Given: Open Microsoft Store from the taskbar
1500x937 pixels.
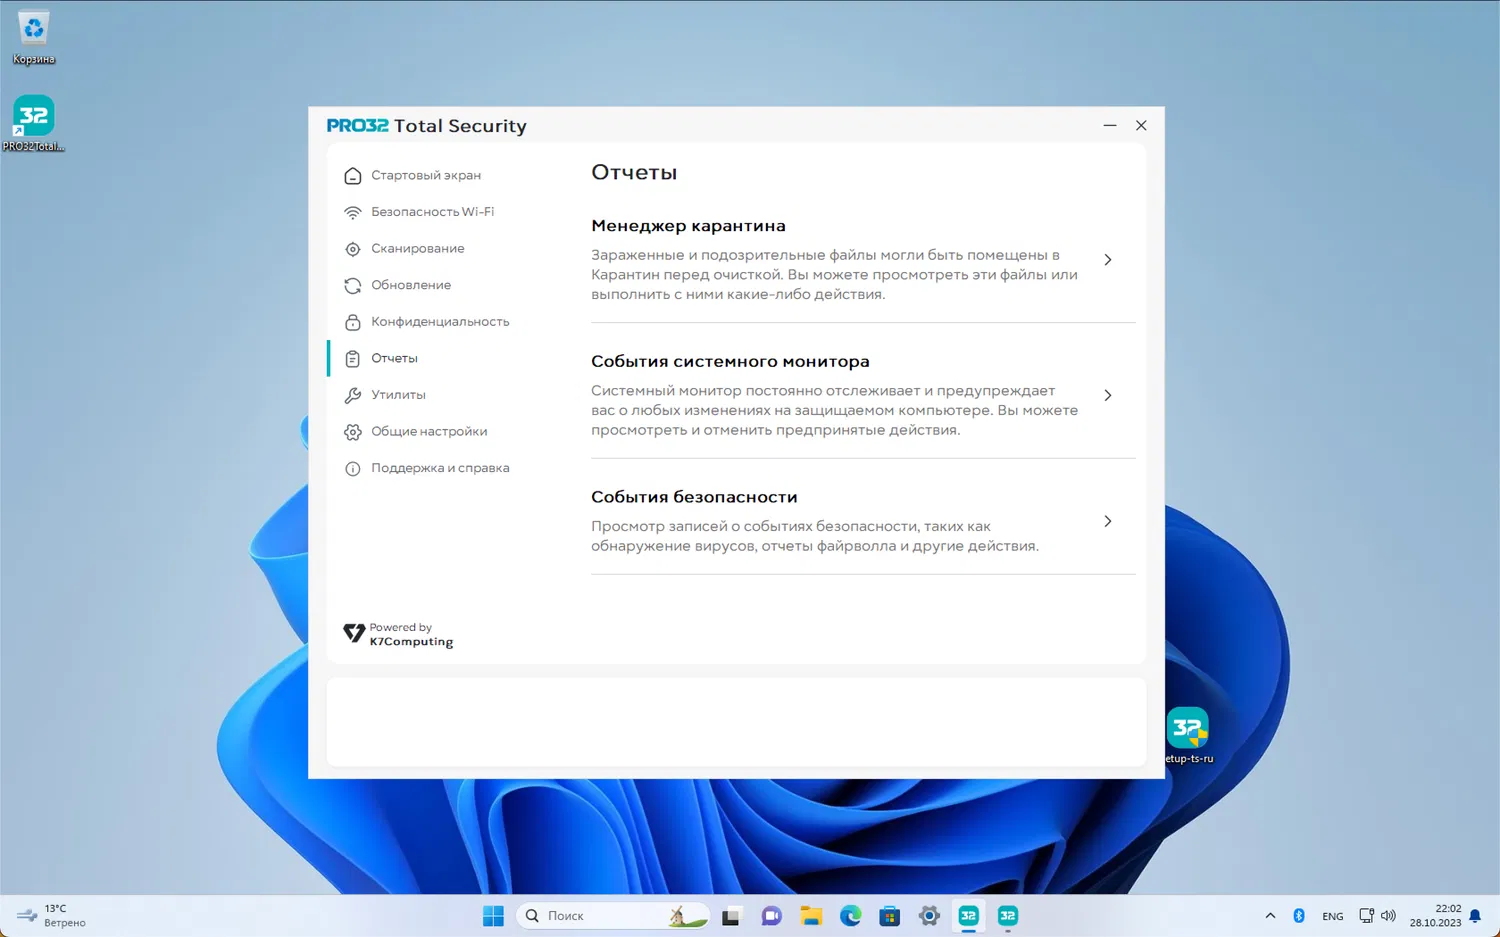Looking at the screenshot, I should [x=890, y=916].
